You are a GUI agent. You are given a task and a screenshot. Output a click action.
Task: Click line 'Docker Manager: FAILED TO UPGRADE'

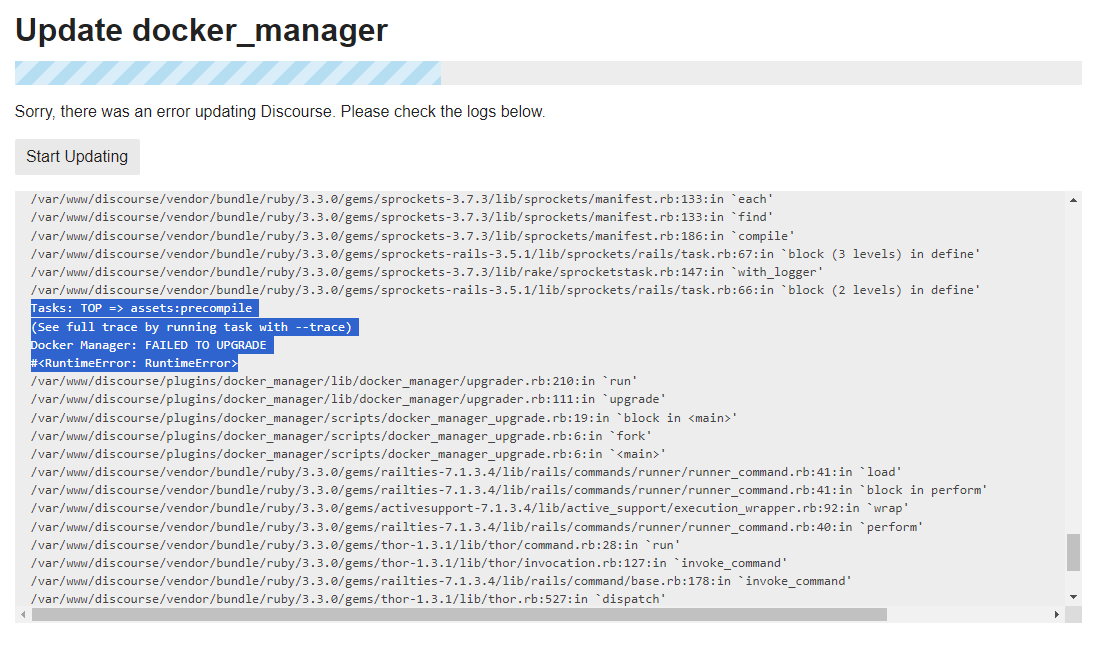coord(148,345)
